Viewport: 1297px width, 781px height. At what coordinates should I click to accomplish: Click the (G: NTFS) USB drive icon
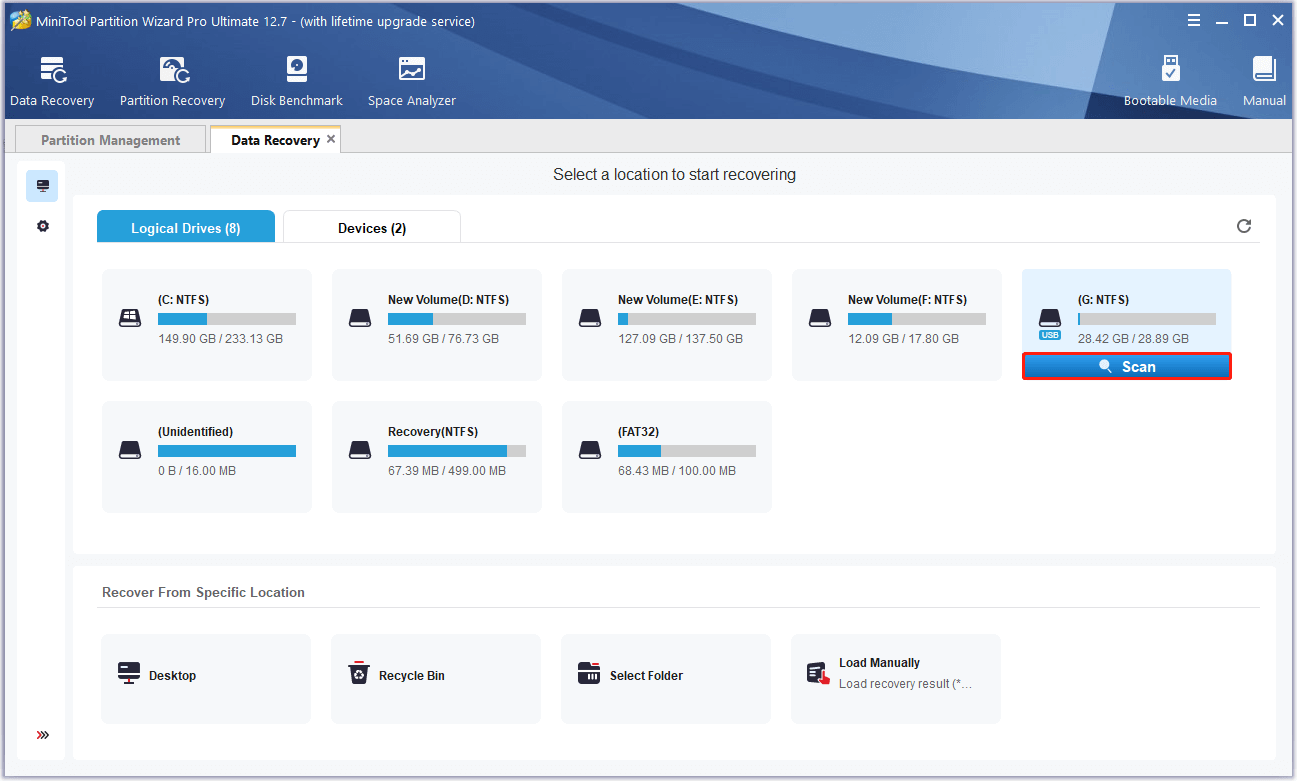[x=1049, y=322]
